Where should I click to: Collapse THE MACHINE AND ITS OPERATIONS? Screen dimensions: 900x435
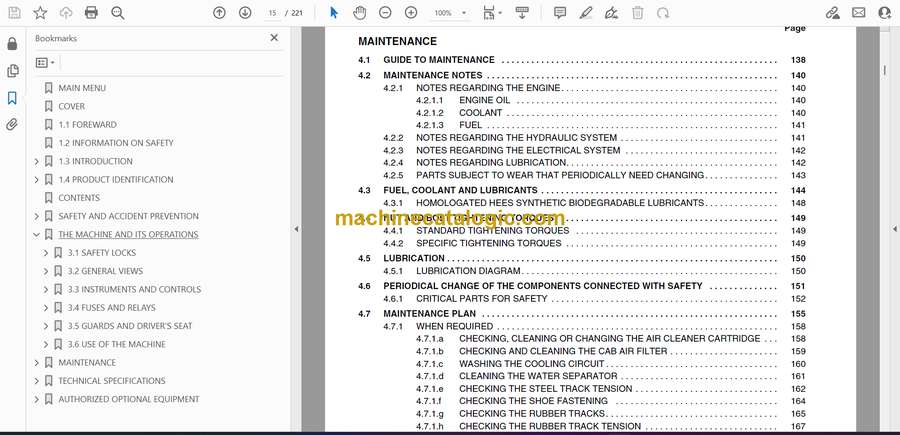coord(37,235)
